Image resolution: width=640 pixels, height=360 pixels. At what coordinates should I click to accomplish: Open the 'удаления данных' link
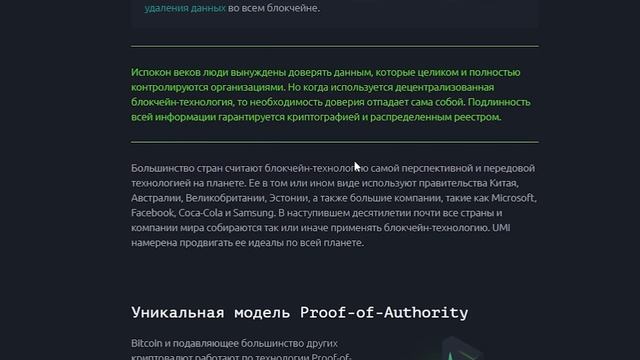pyautogui.click(x=185, y=8)
